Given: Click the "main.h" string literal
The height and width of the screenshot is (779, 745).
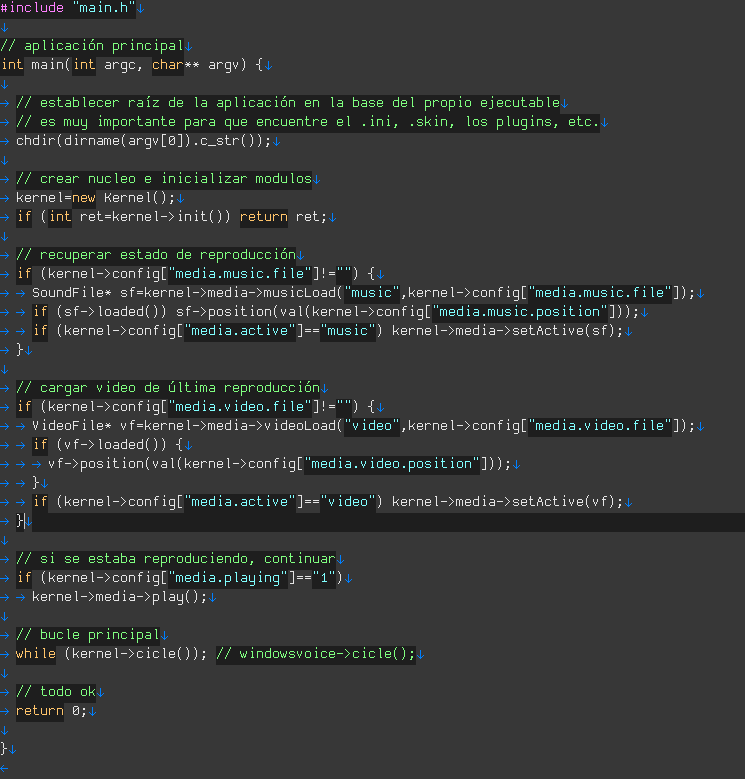Looking at the screenshot, I should pyautogui.click(x=100, y=8).
